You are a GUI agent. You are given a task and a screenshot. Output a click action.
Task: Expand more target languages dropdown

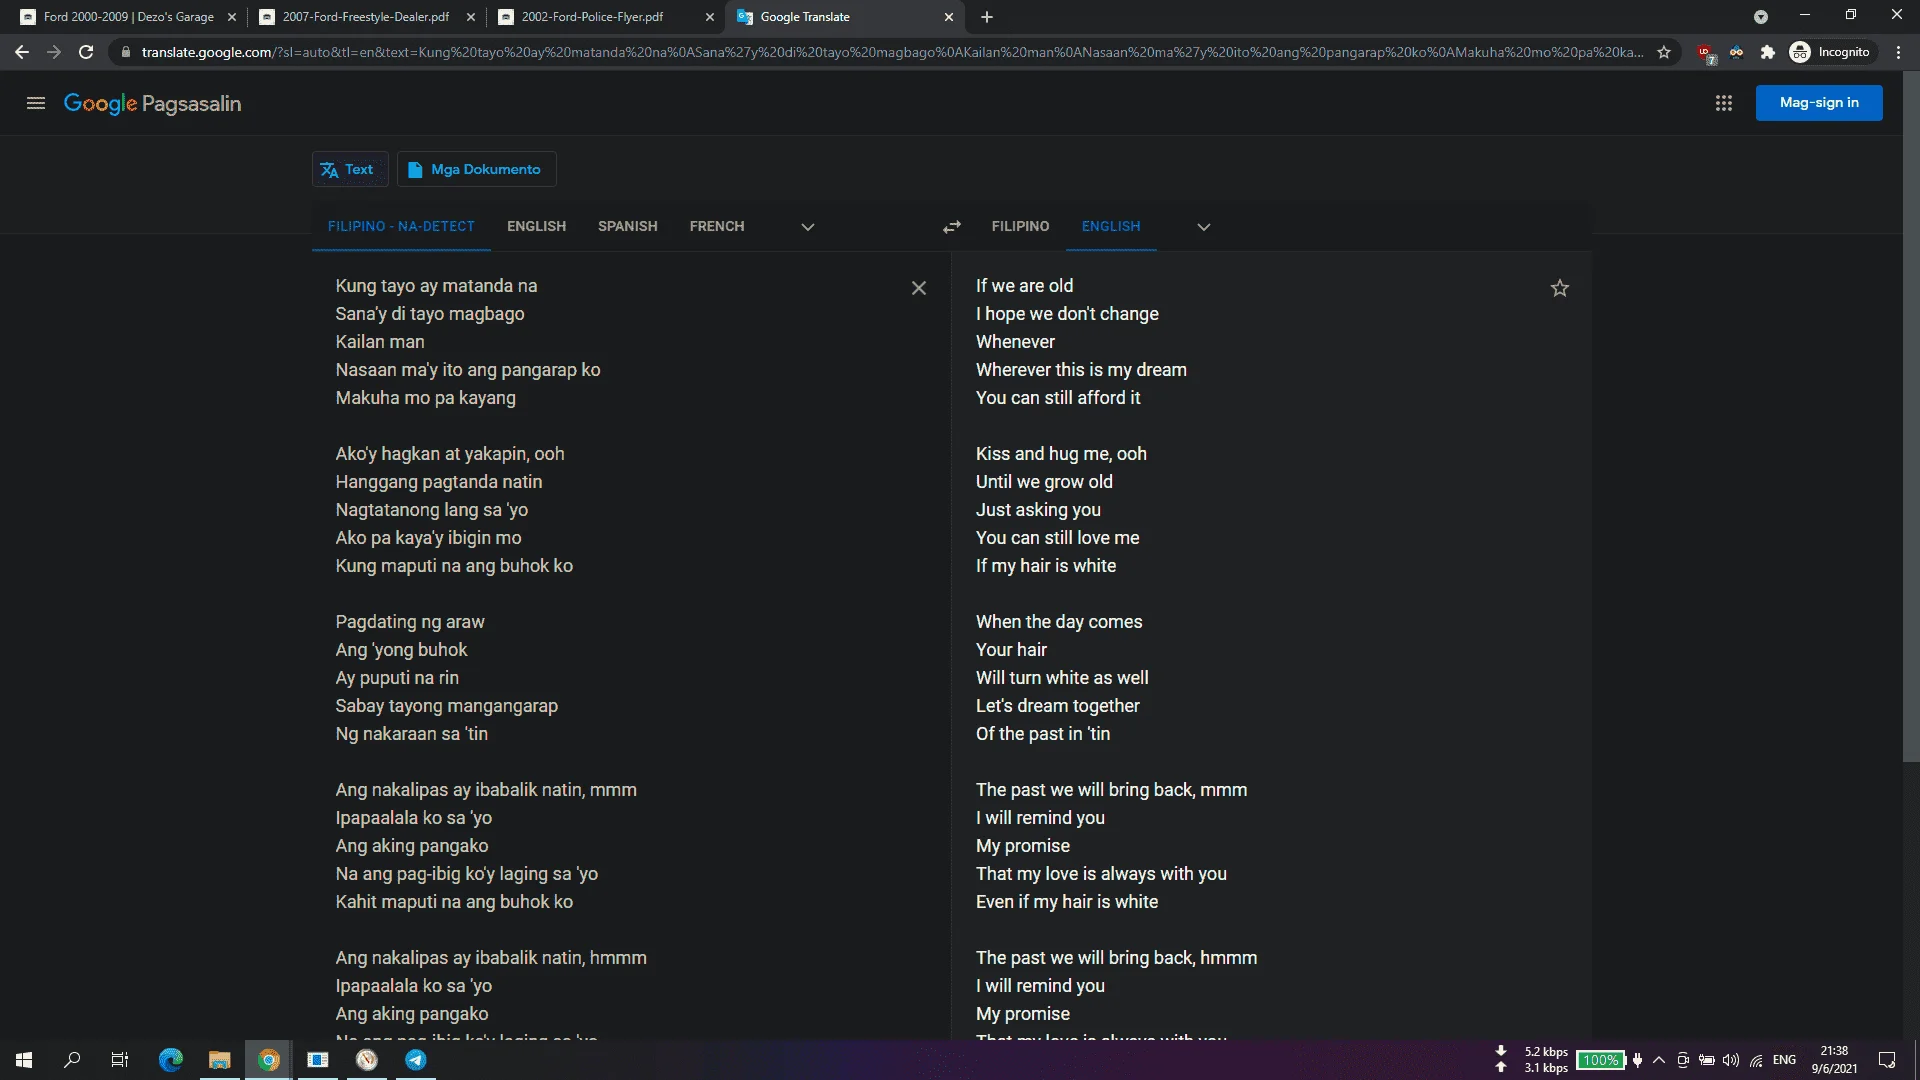pos(1204,227)
